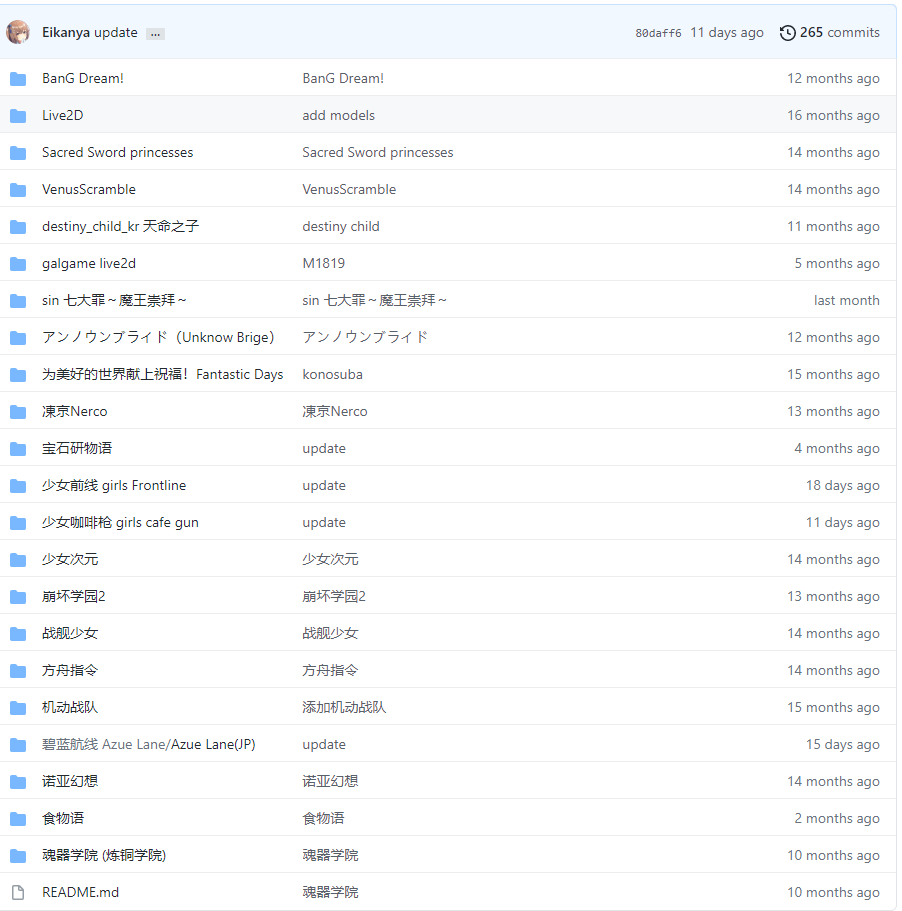Viewport: 902px width, 911px height.
Task: Click Eikanya's profile avatar
Action: (18, 32)
